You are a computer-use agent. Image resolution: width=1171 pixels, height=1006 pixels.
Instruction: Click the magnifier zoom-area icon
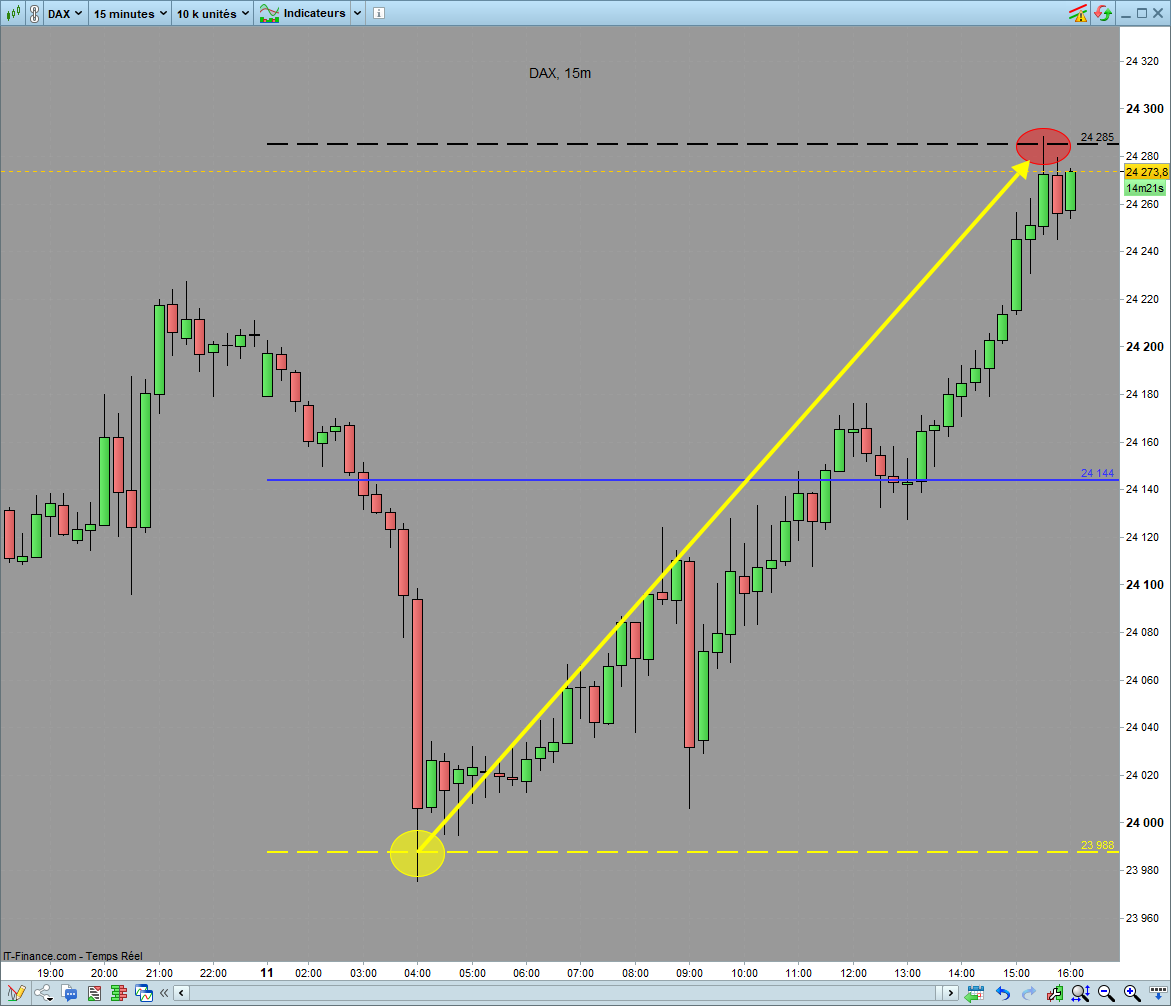pos(1081,993)
